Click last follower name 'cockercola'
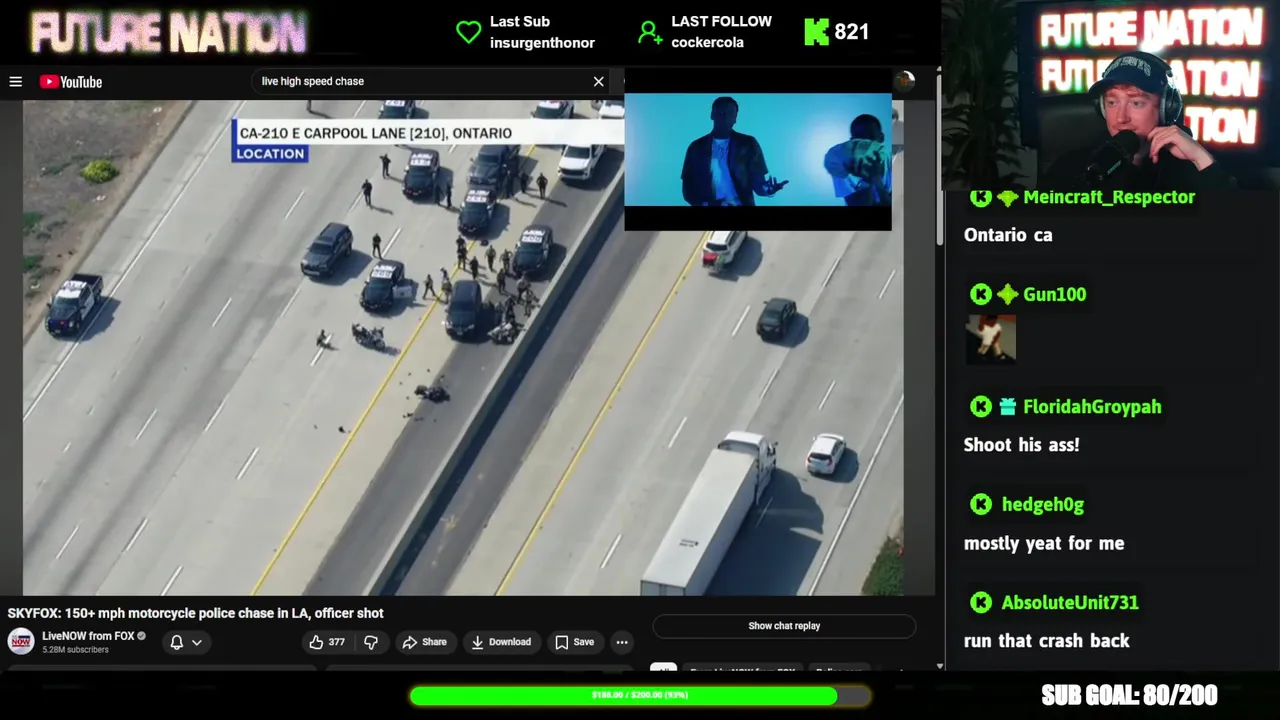Viewport: 1280px width, 720px height. pos(707,43)
